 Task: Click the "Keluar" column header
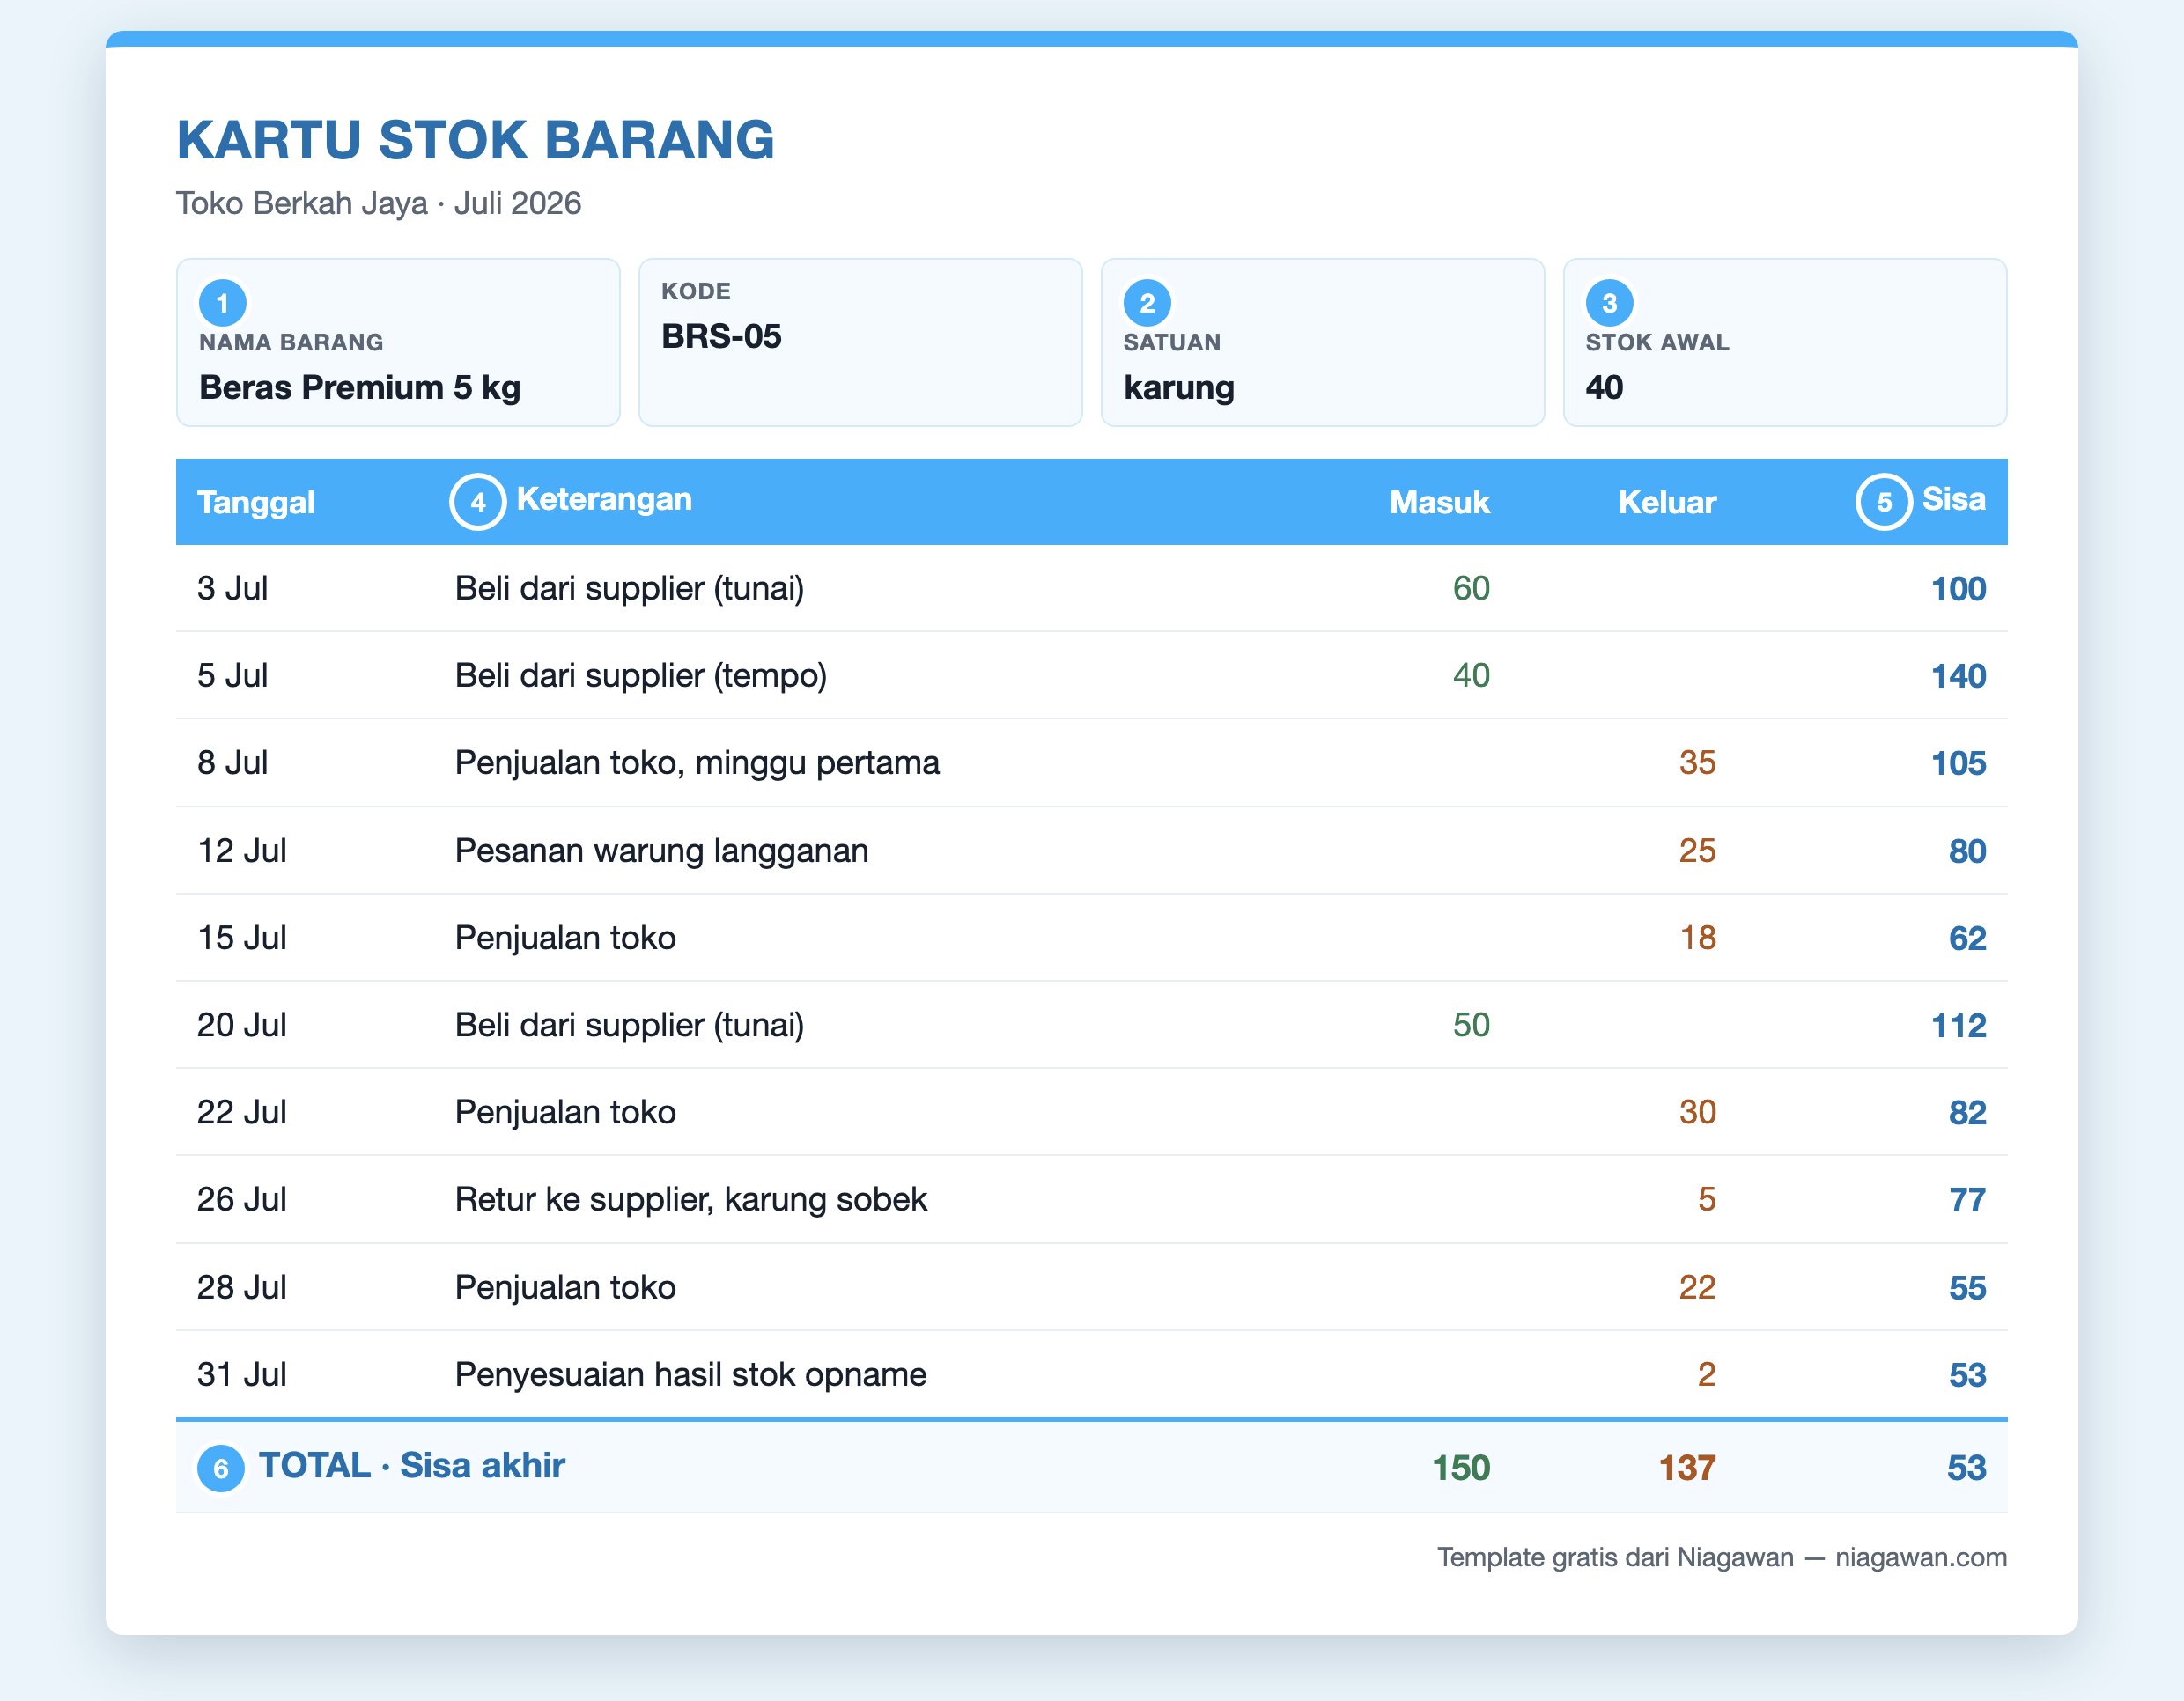click(x=1667, y=502)
